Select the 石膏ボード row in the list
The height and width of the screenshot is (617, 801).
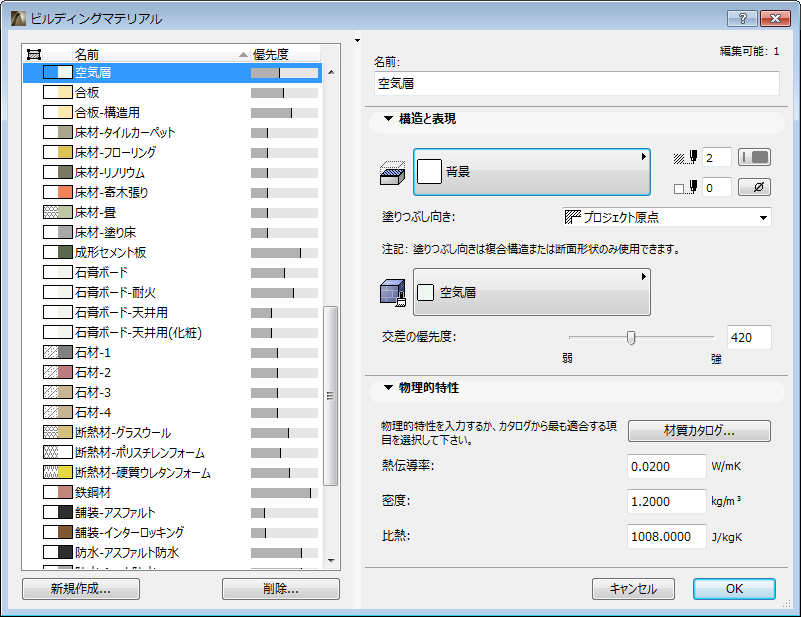172,272
